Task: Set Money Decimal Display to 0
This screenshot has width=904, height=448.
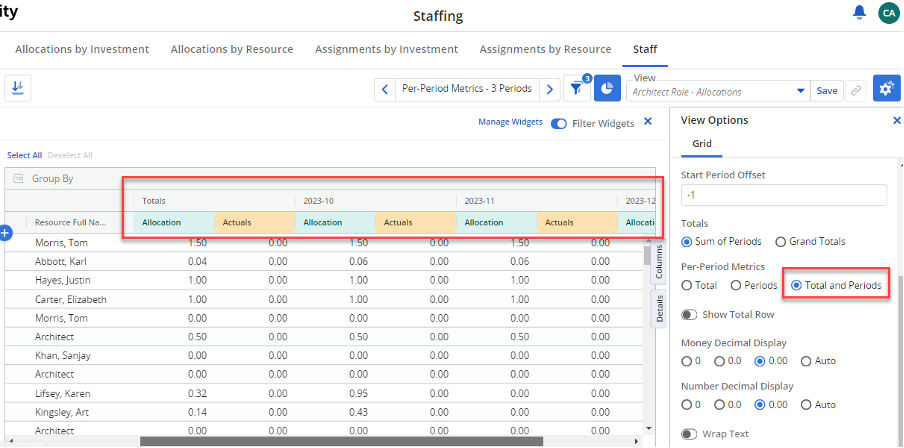Action: (x=687, y=361)
